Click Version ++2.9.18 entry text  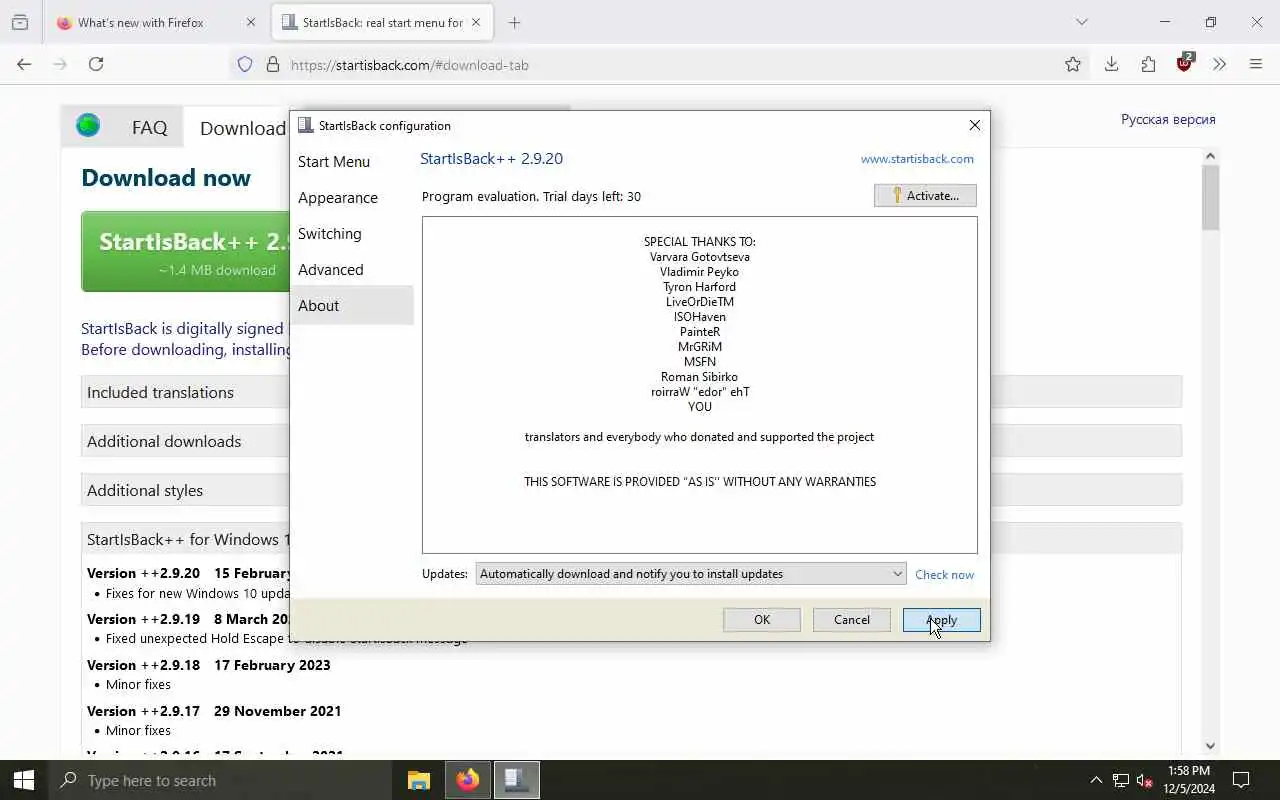click(x=208, y=665)
